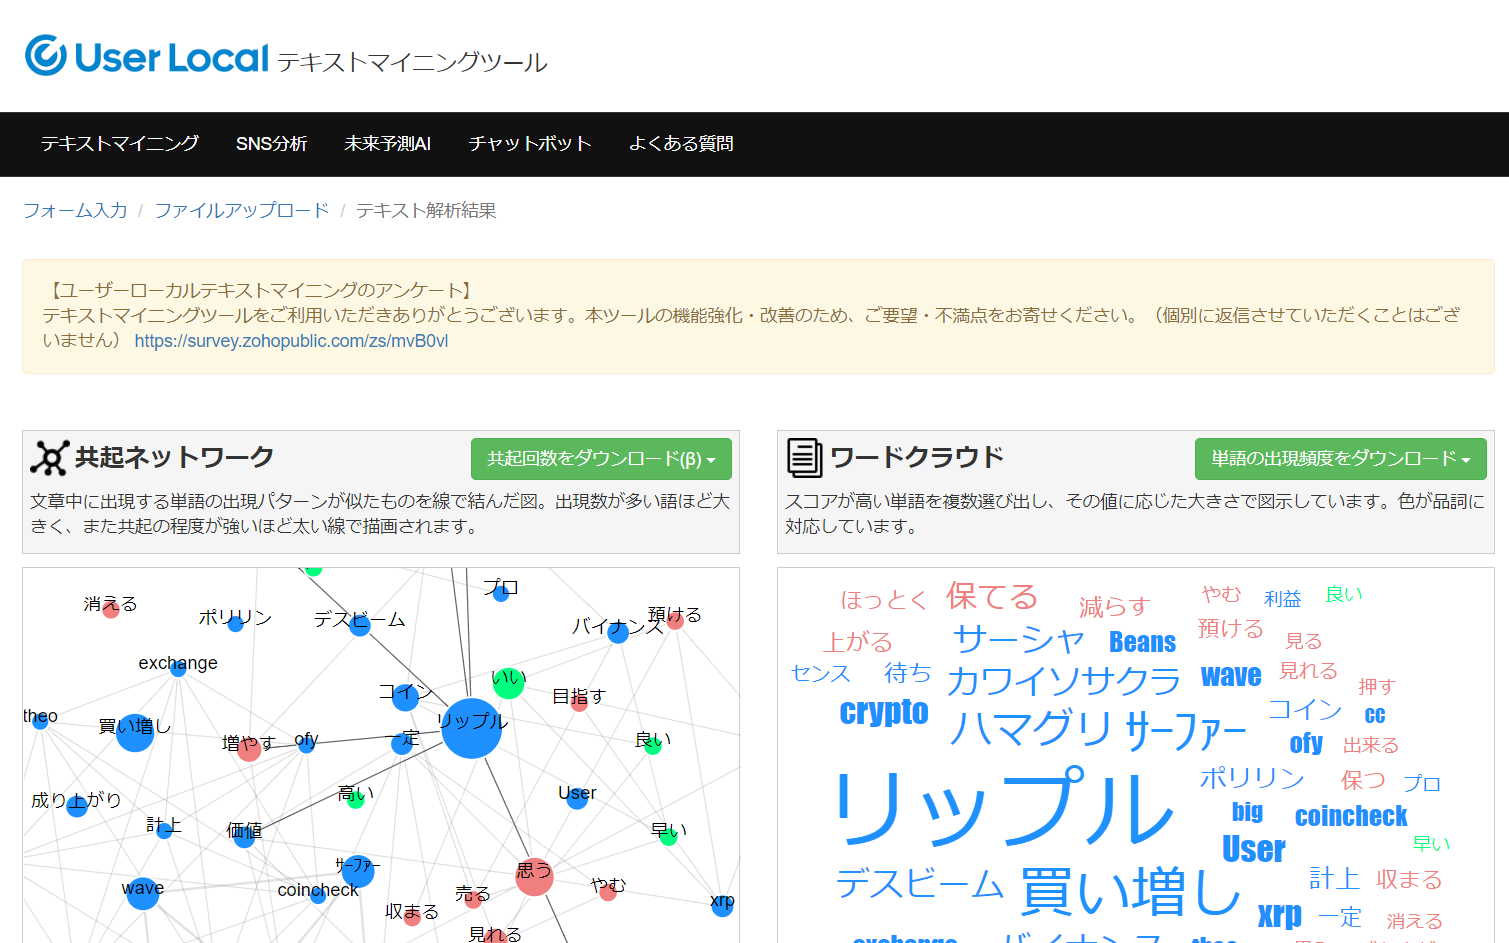Open the zohopublic survey link
The image size is (1509, 943).
point(291,341)
